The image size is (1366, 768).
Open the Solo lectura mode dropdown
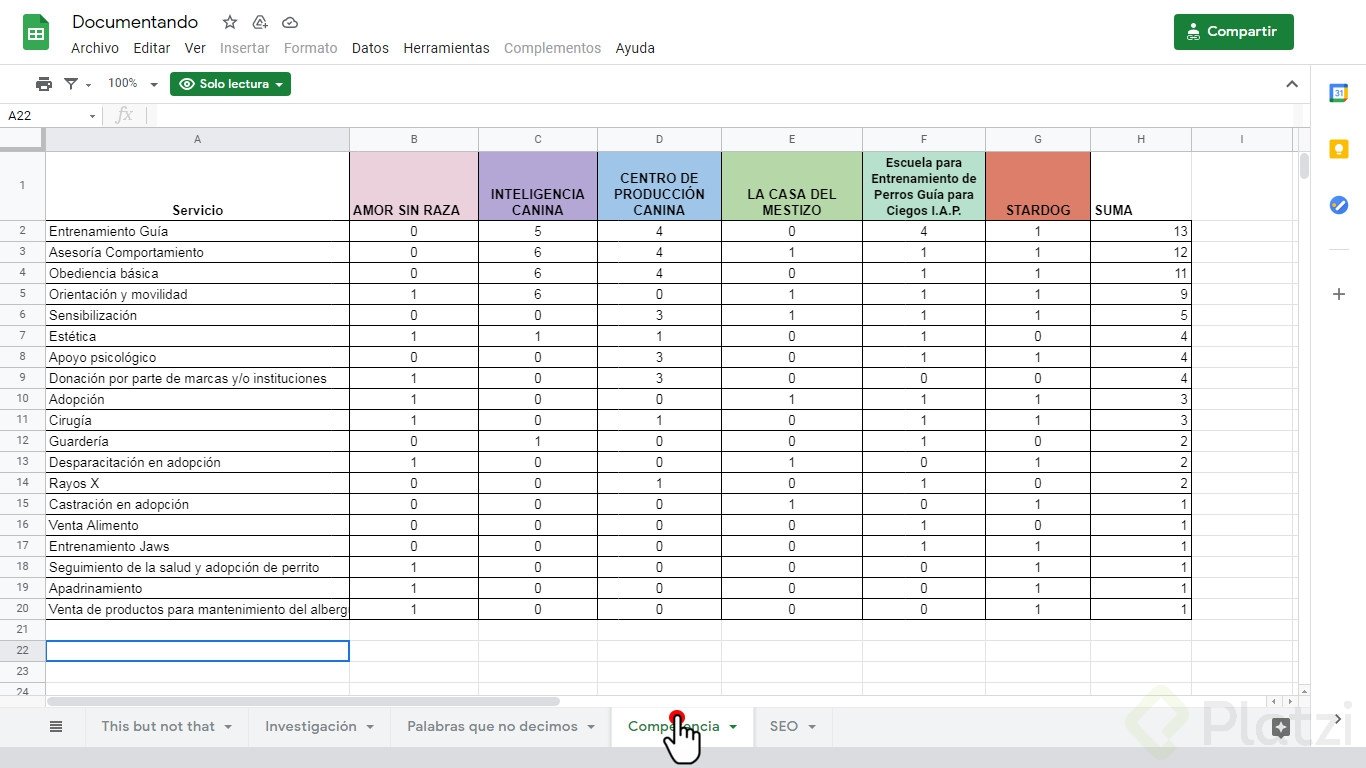(230, 84)
